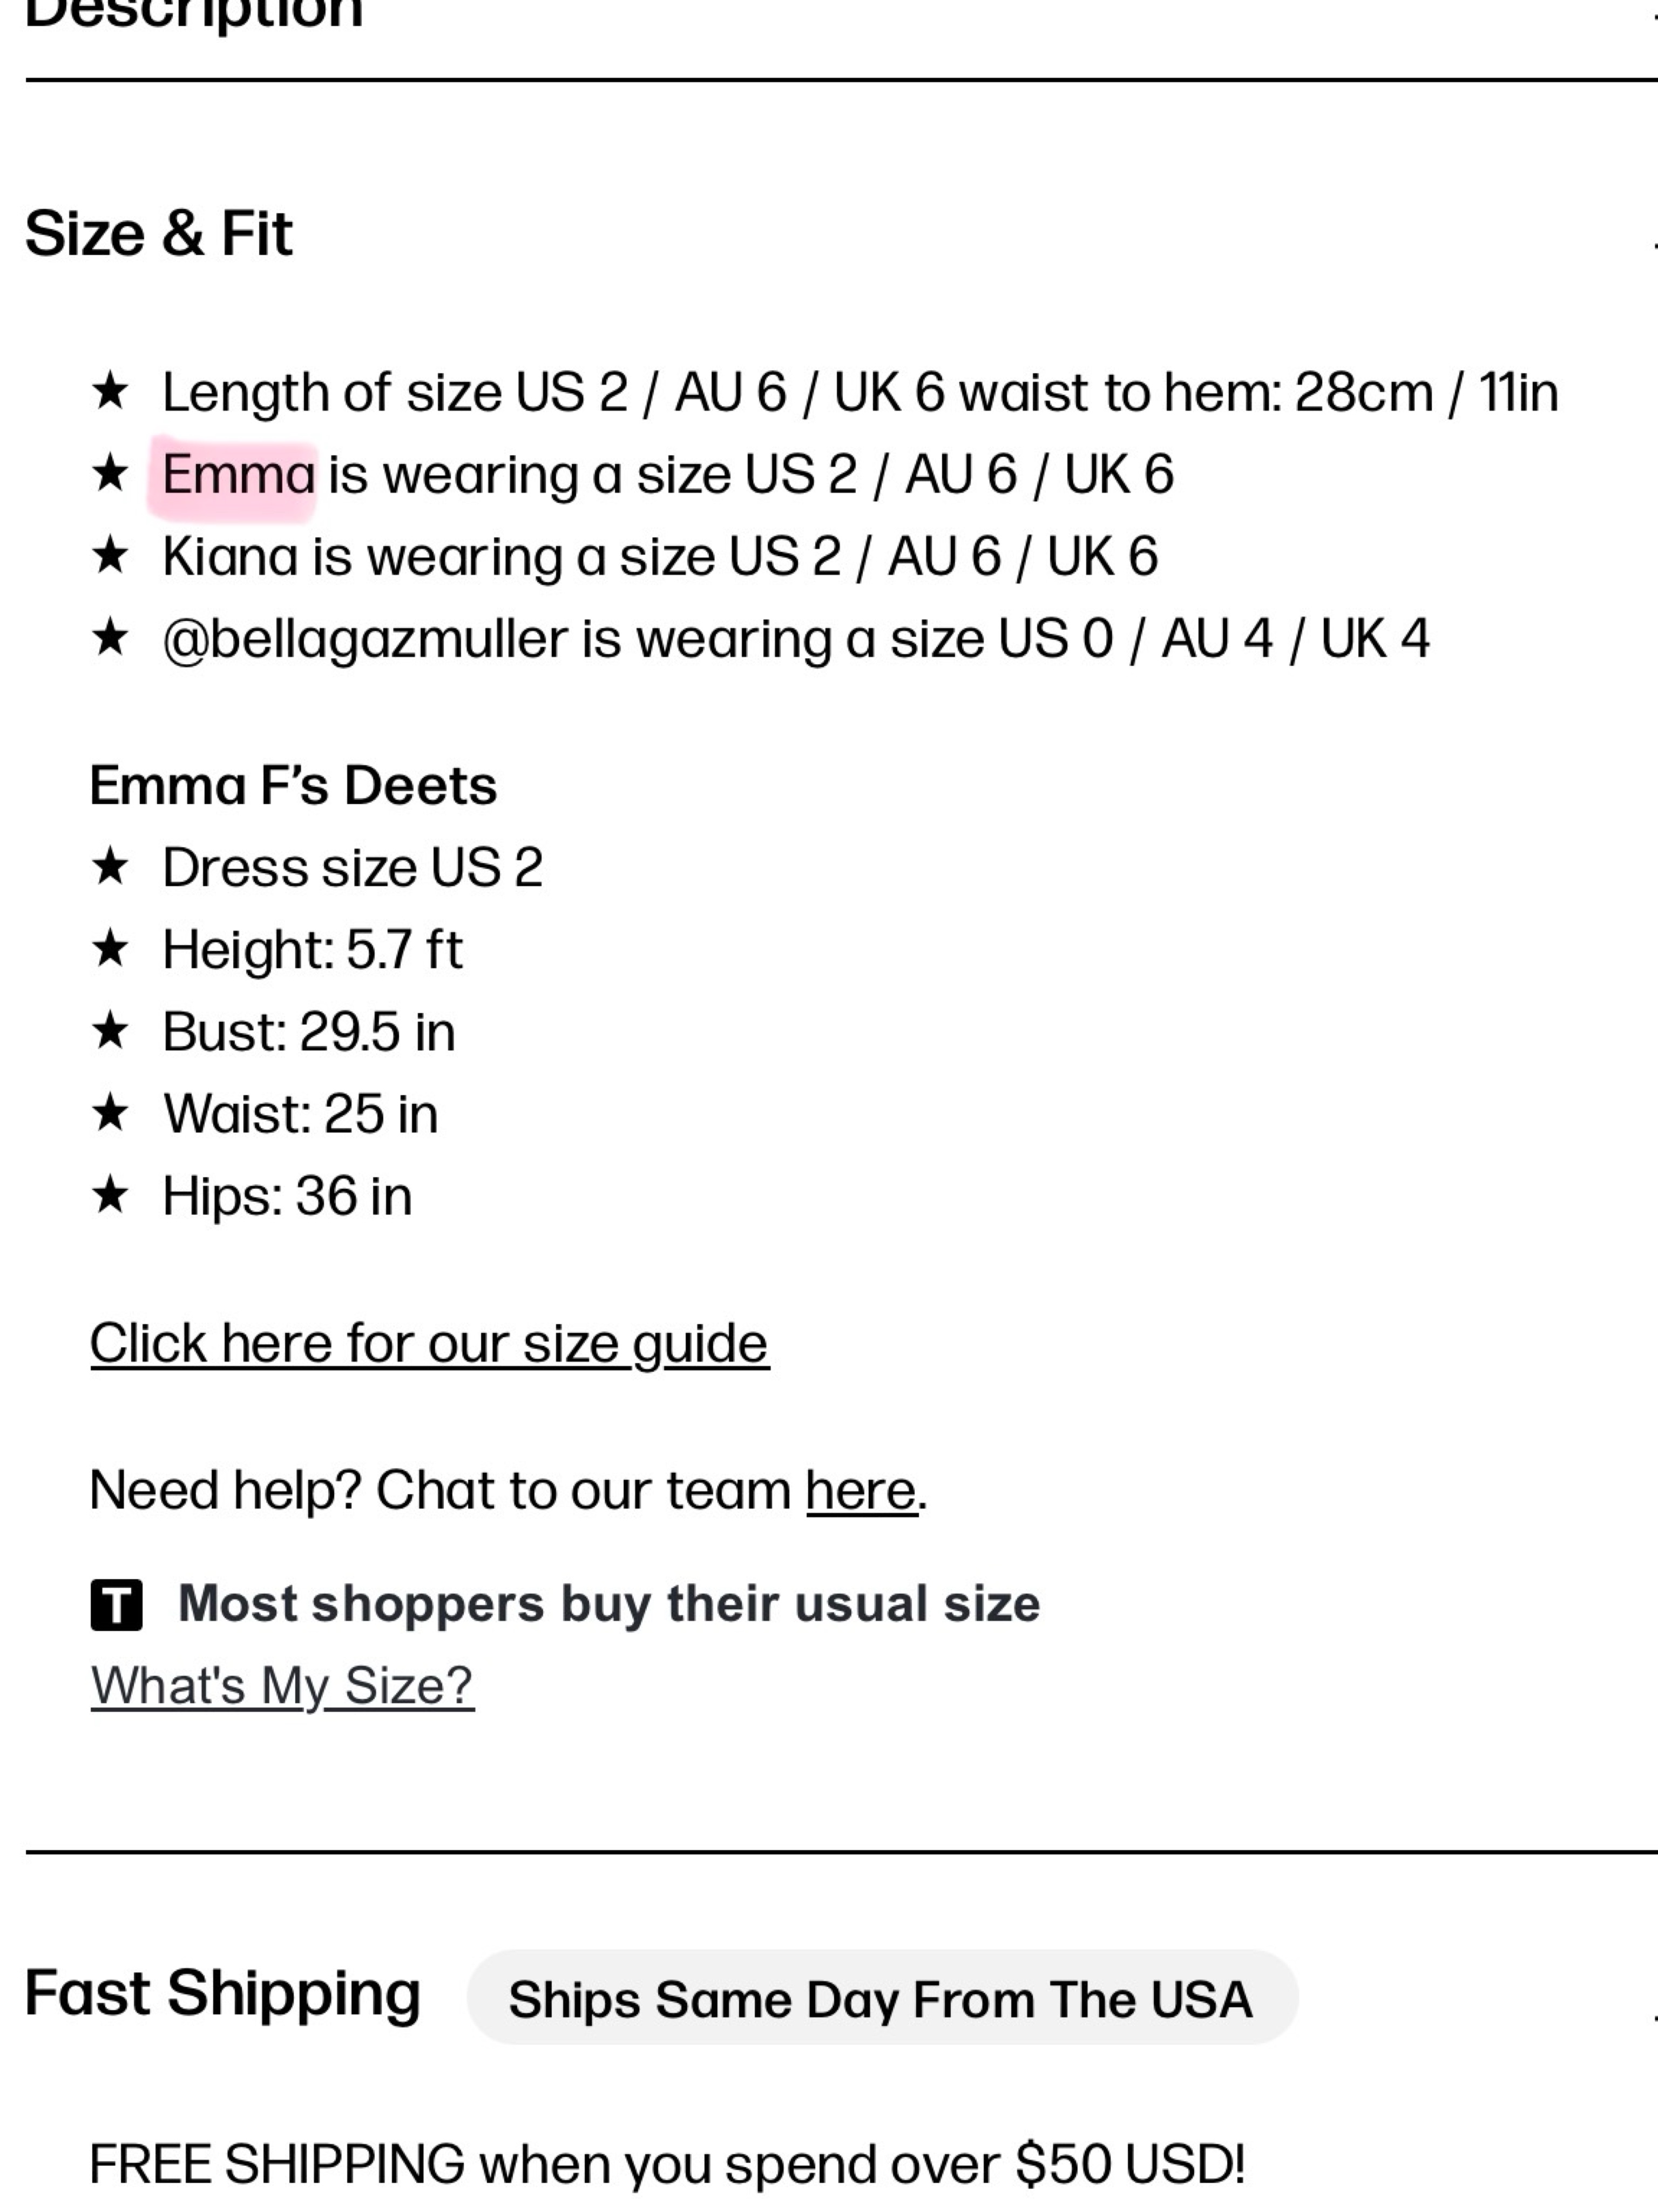The image size is (1658, 2212).
Task: Click the star icon next to Height: 5.7 ft
Action: (x=110, y=948)
